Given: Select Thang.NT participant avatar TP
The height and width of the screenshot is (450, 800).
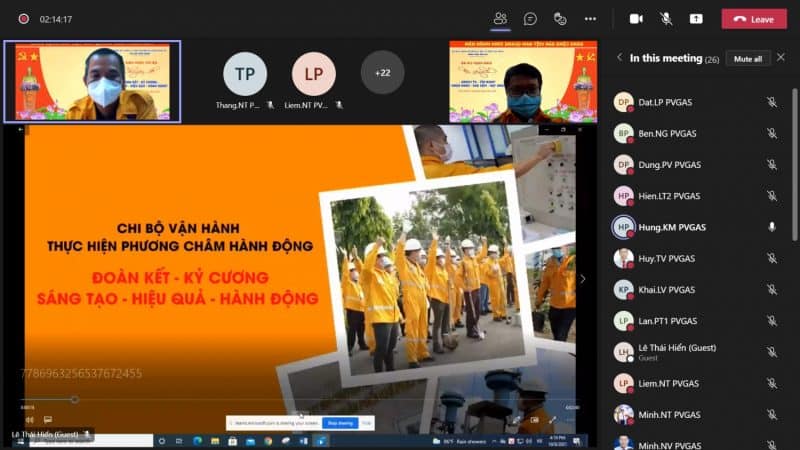Looking at the screenshot, I should click(245, 74).
